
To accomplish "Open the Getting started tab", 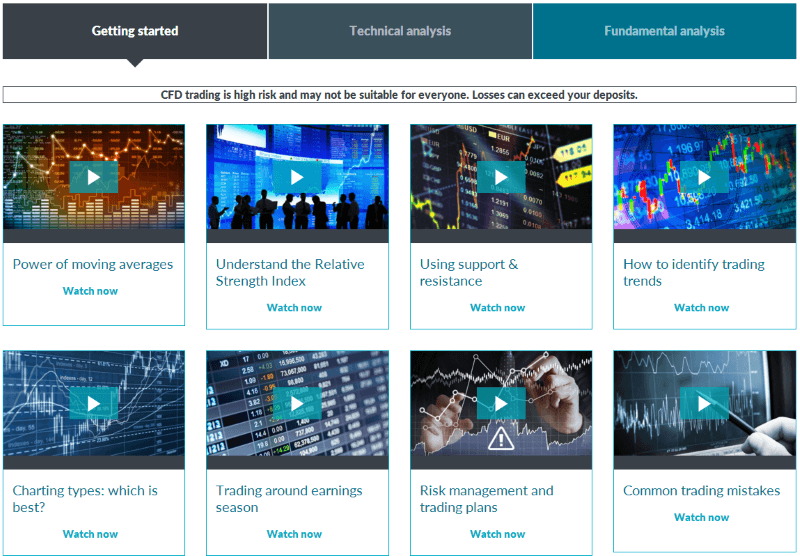I will click(x=135, y=31).
